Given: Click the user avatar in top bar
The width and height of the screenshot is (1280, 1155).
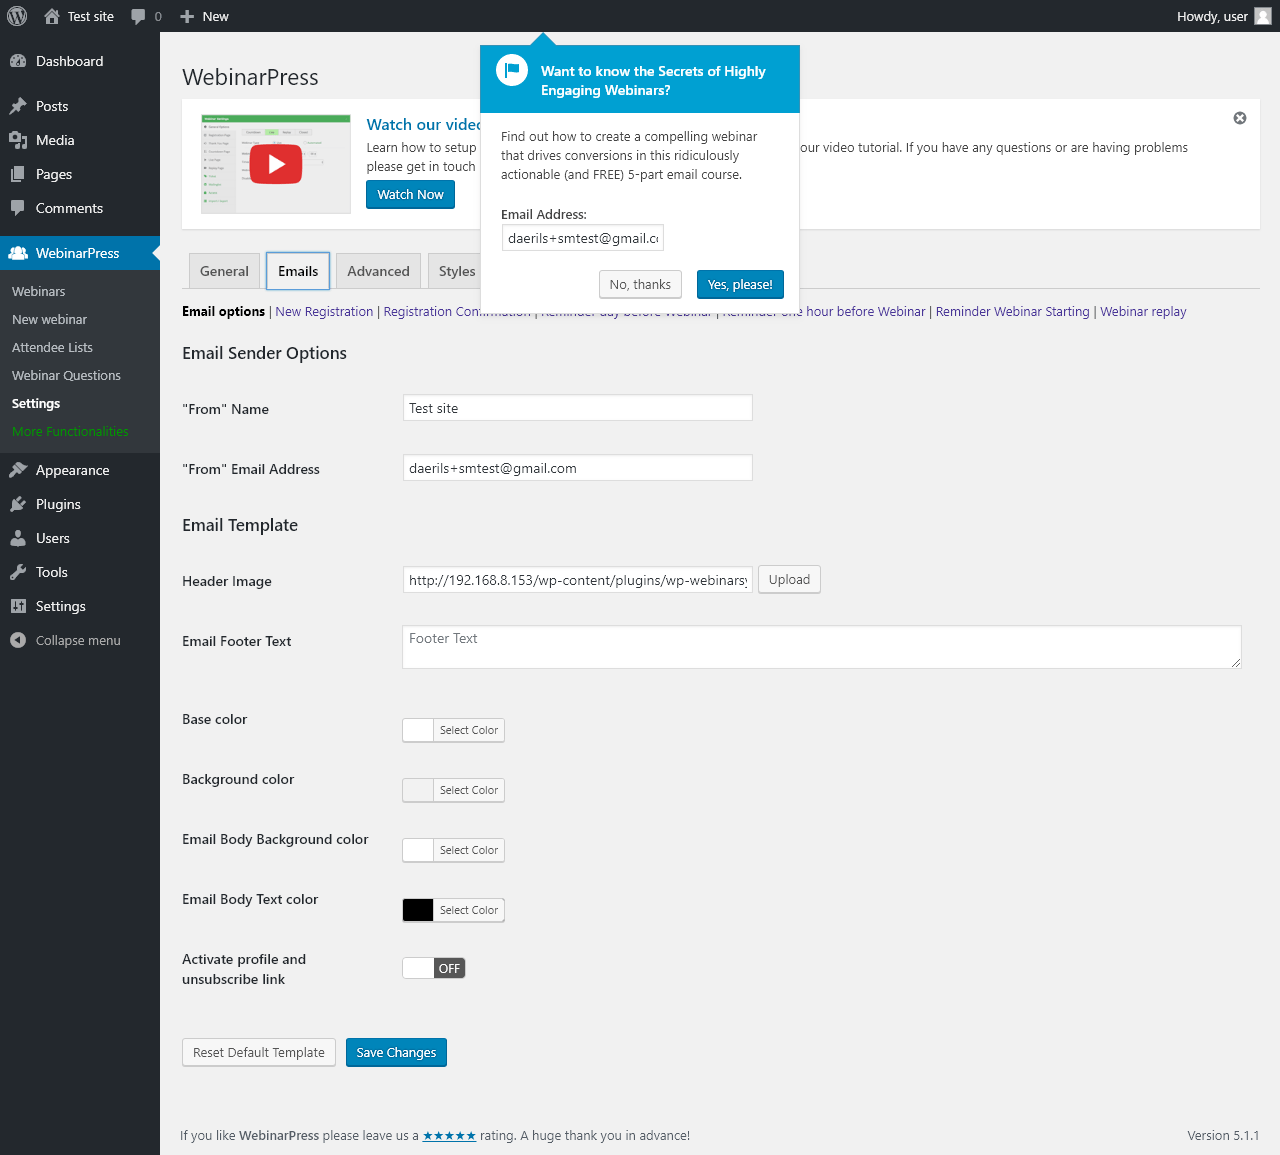Looking at the screenshot, I should click(1263, 16).
